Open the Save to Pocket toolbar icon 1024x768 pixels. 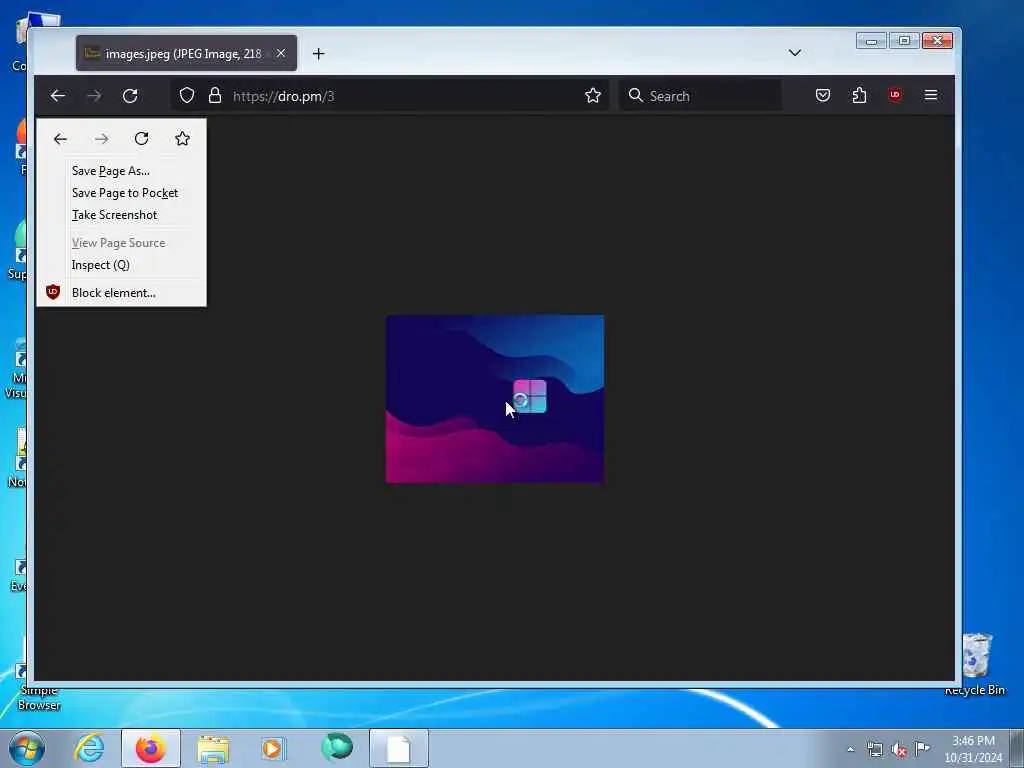(823, 95)
